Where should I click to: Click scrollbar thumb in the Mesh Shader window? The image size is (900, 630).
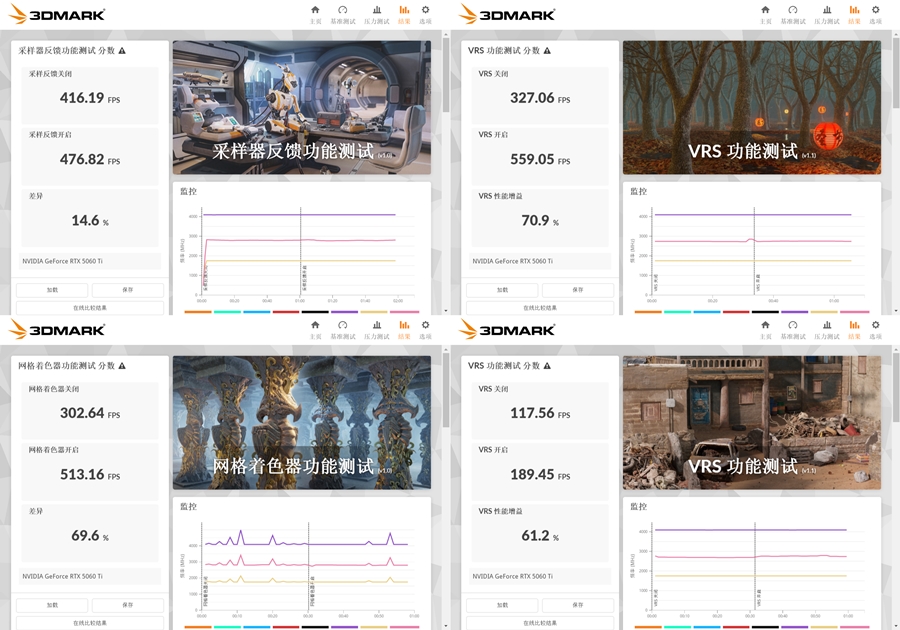click(x=446, y=390)
